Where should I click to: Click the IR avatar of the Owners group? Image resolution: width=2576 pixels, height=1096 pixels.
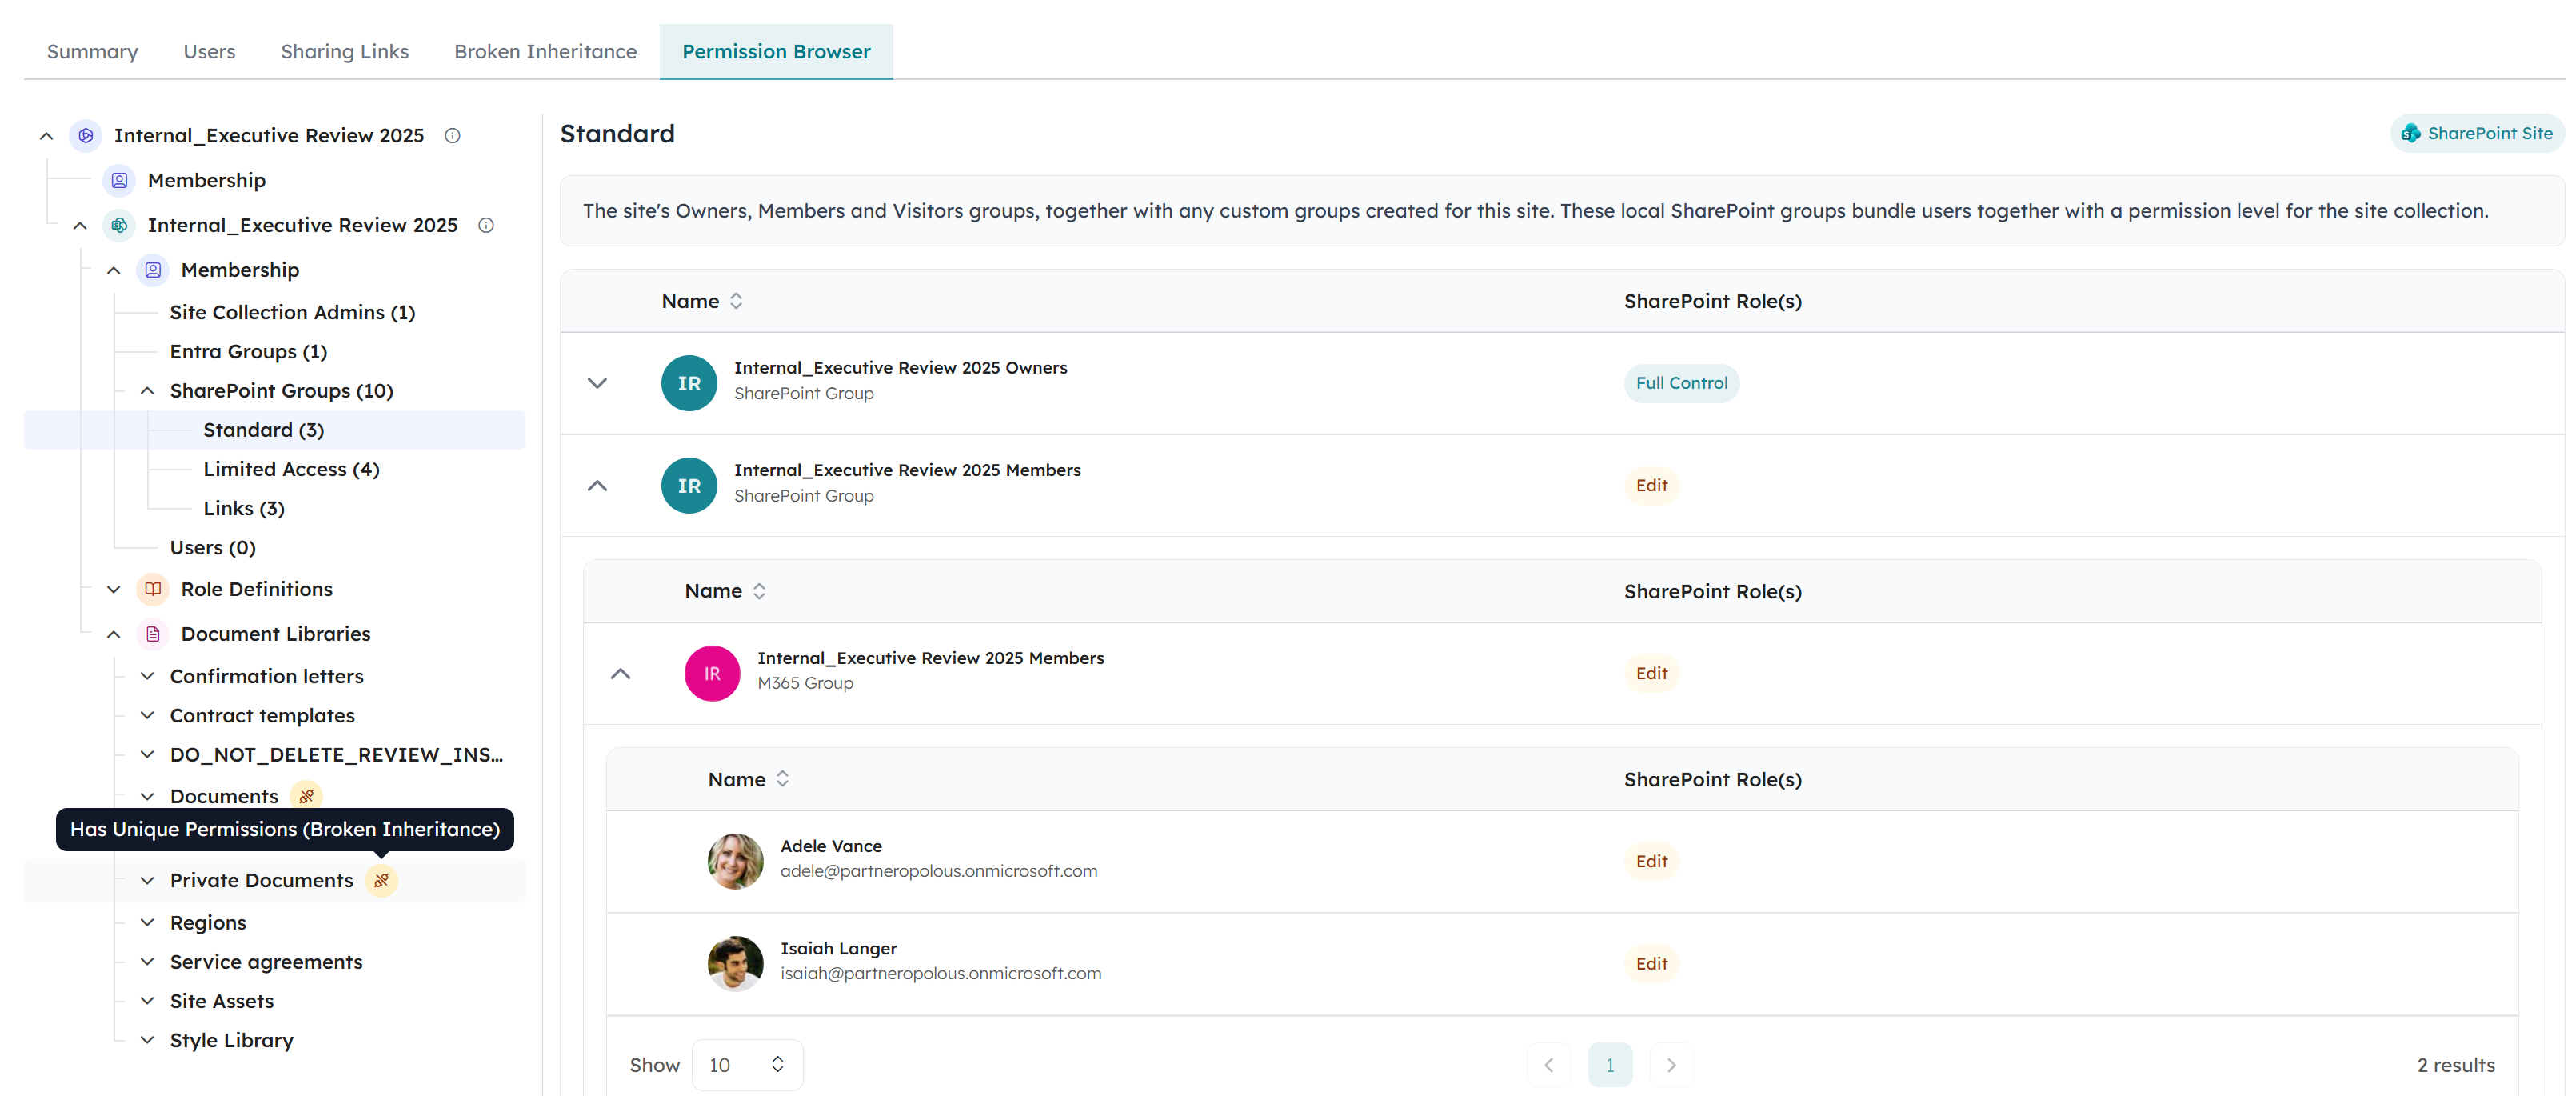[x=689, y=383]
